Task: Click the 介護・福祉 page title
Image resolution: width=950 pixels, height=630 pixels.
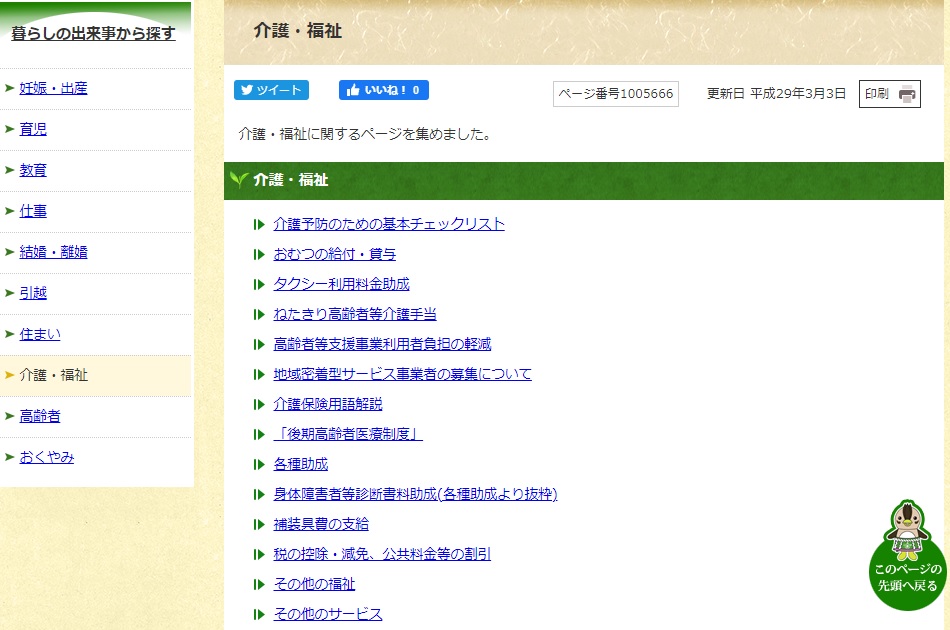Action: [297, 30]
